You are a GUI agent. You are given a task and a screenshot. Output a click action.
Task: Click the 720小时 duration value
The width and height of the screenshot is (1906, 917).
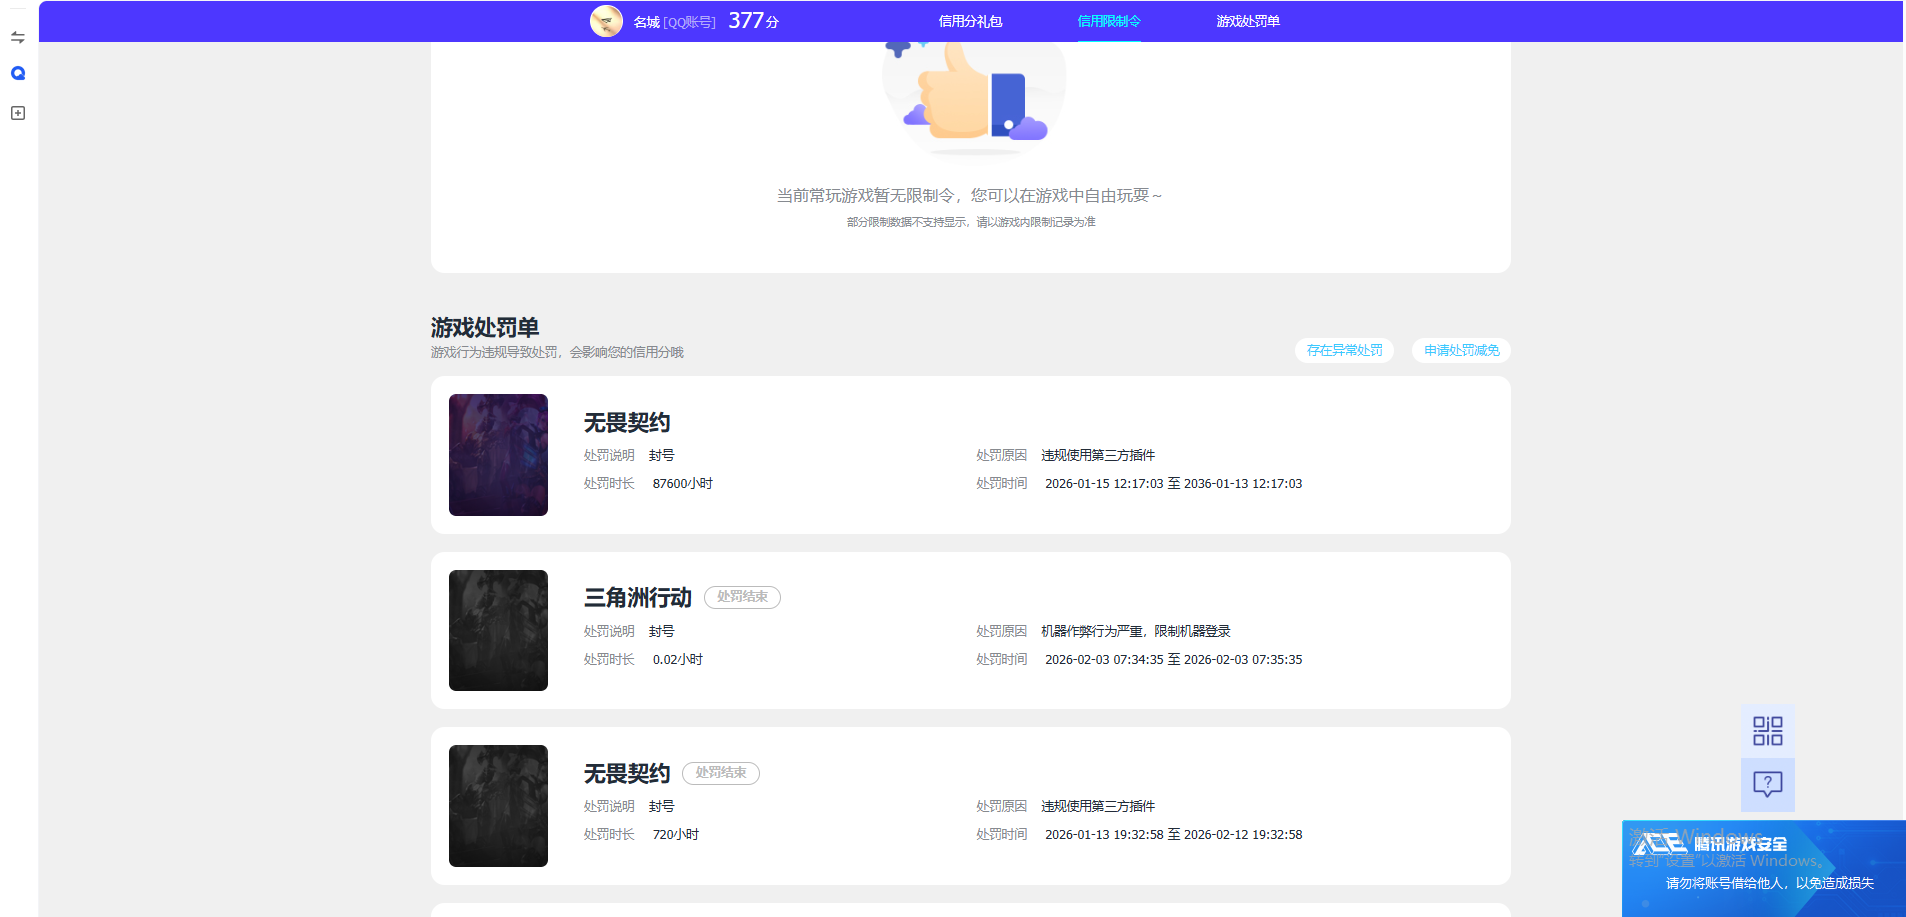pos(676,835)
